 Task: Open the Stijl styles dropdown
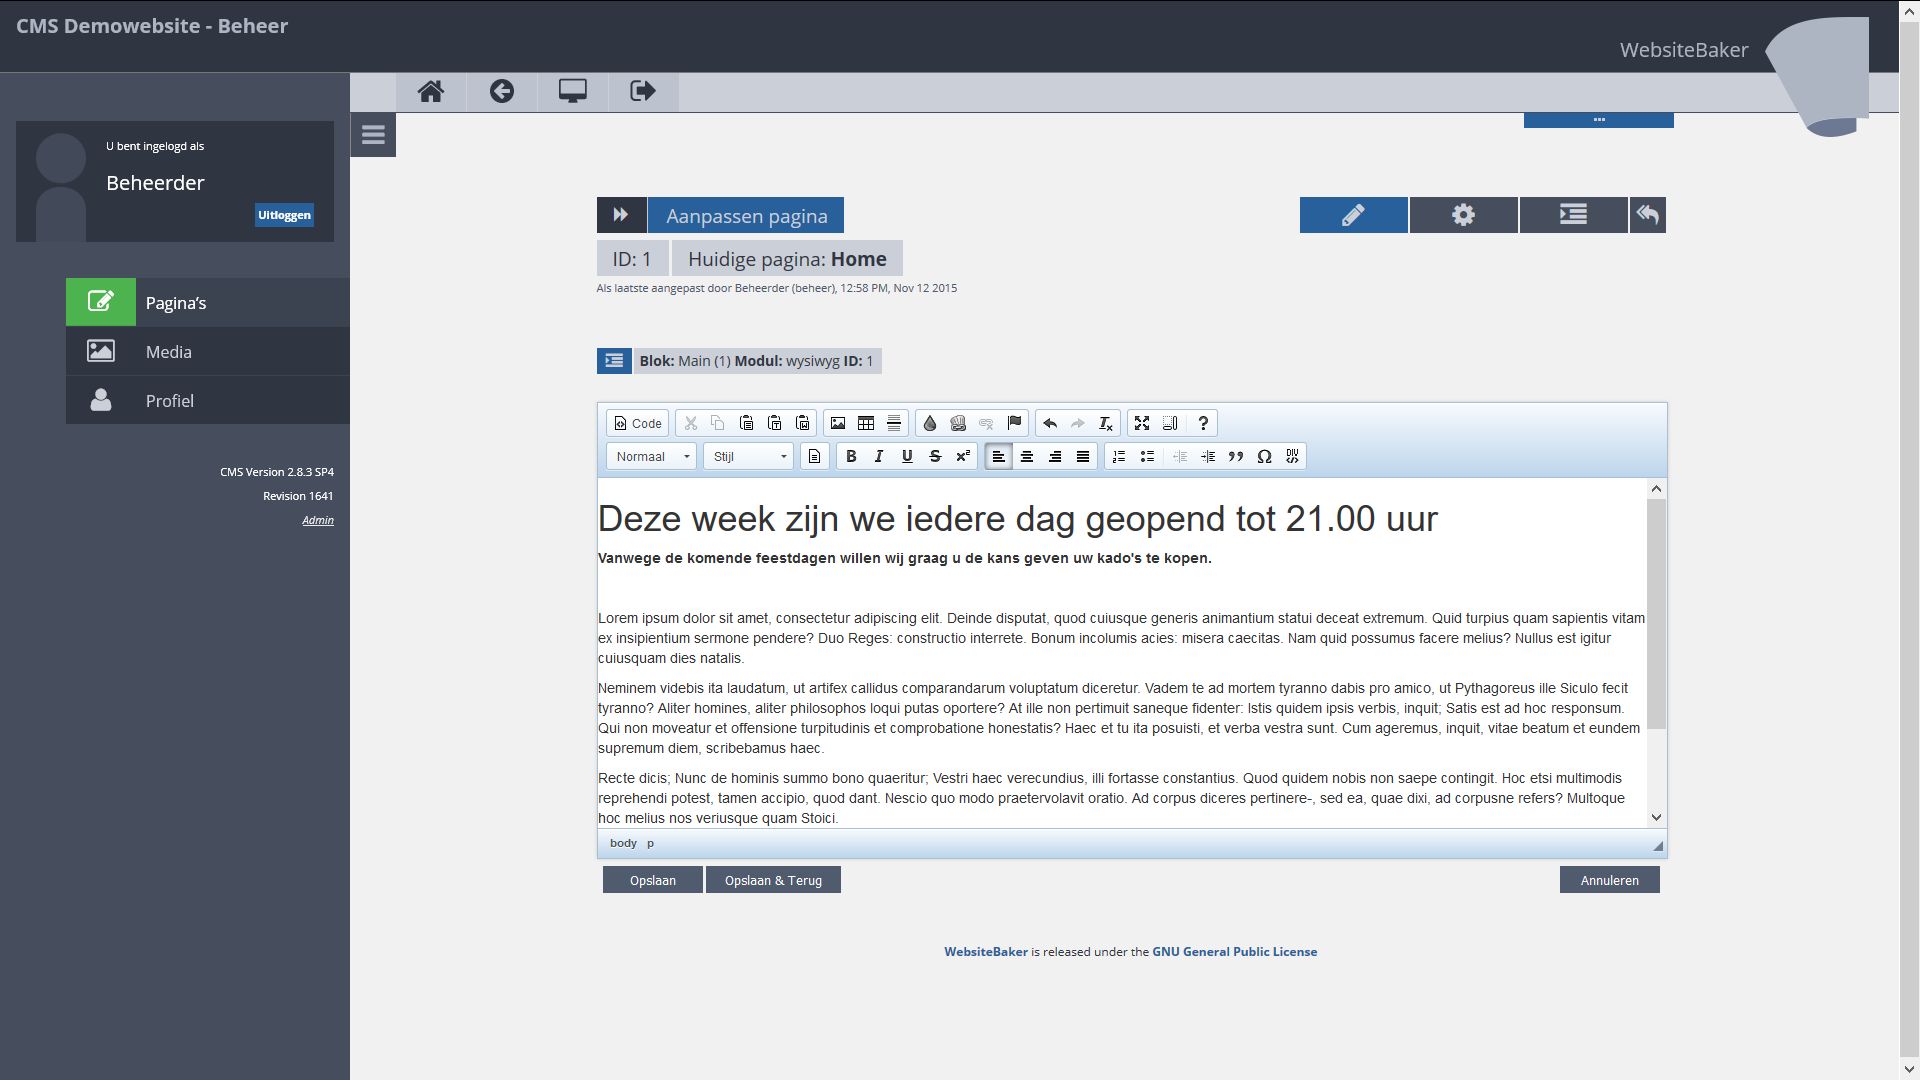click(x=748, y=457)
